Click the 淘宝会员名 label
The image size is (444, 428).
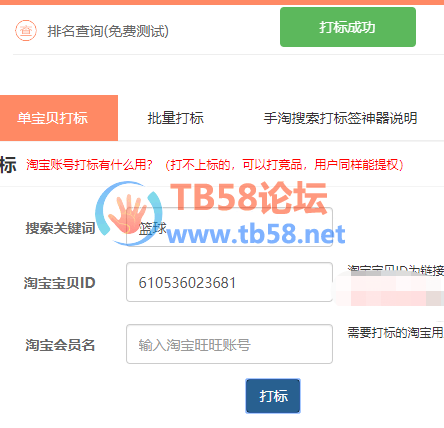tap(60, 345)
